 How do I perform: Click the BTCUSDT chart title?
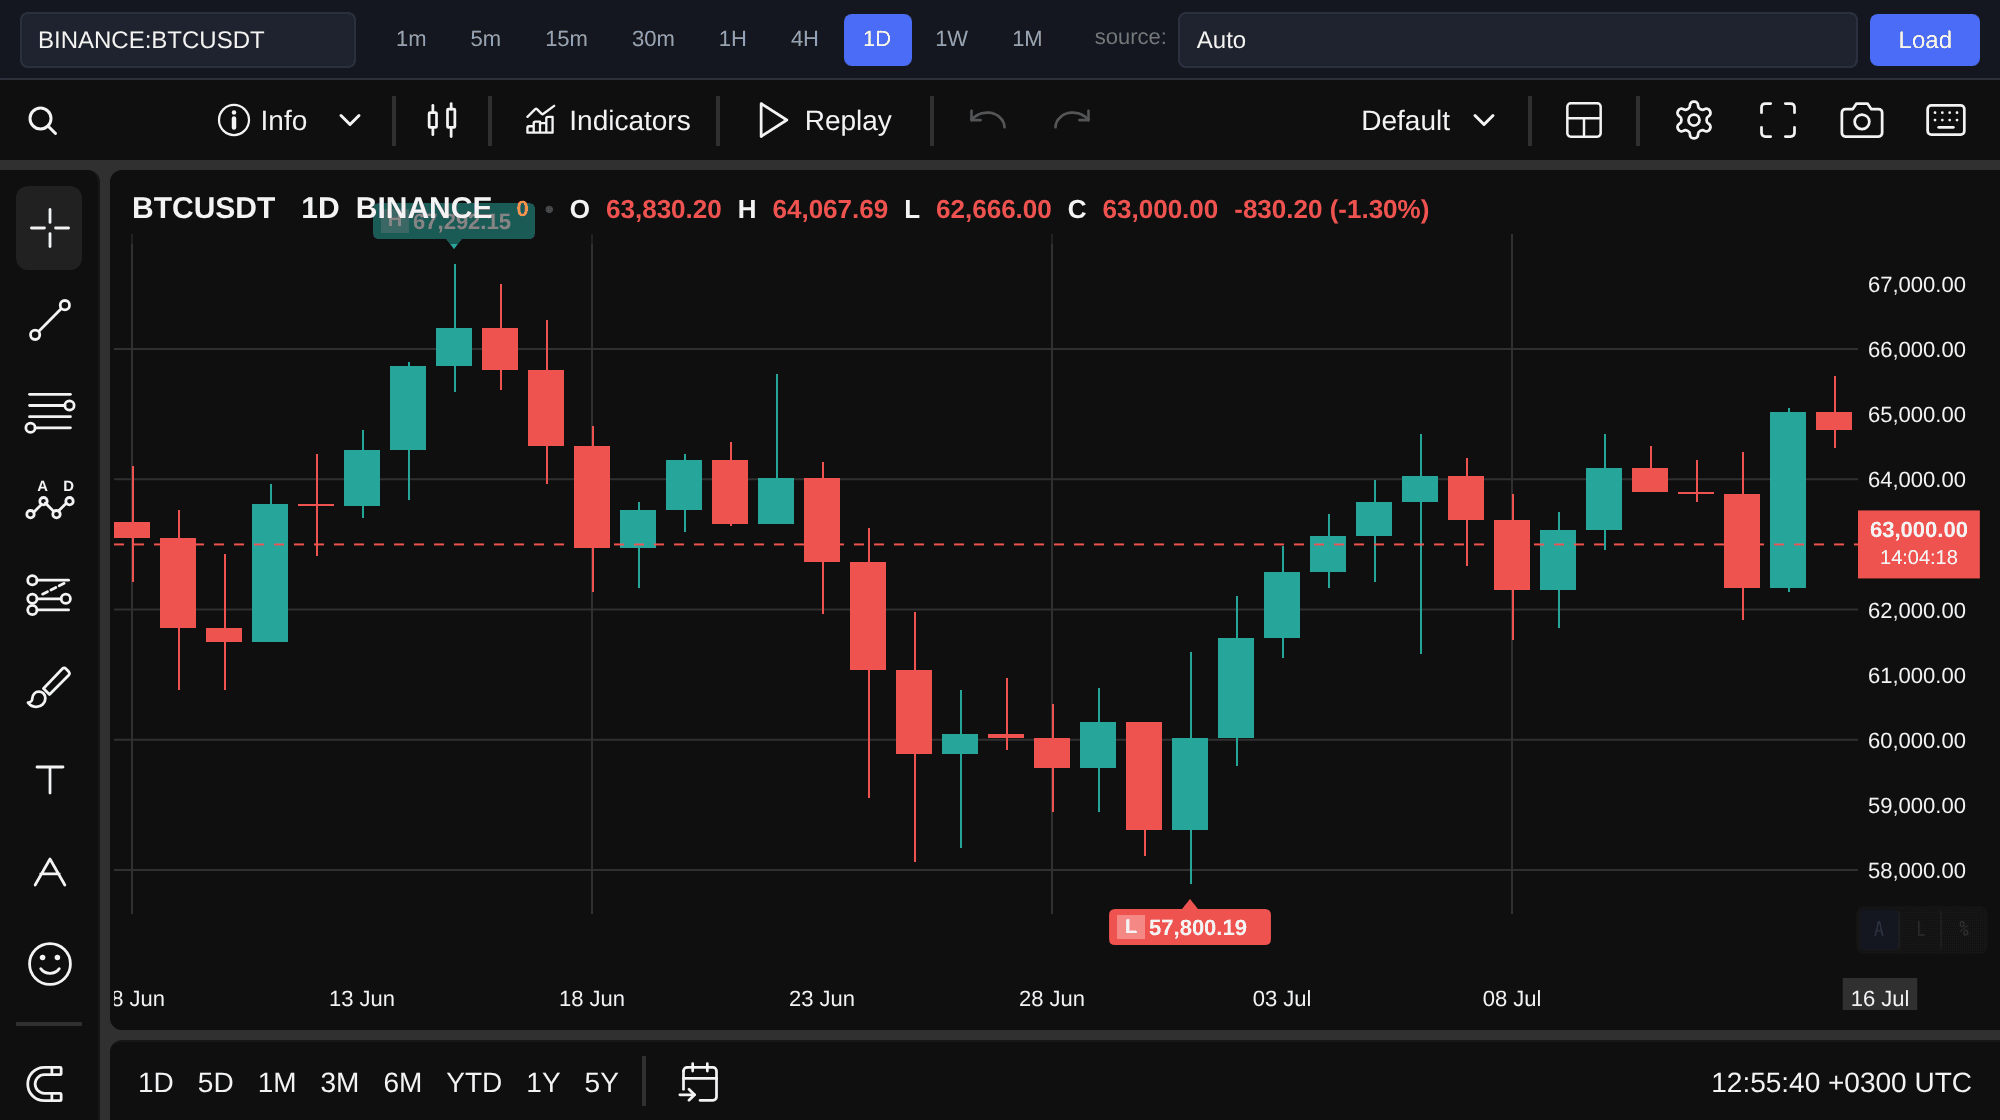pos(203,208)
